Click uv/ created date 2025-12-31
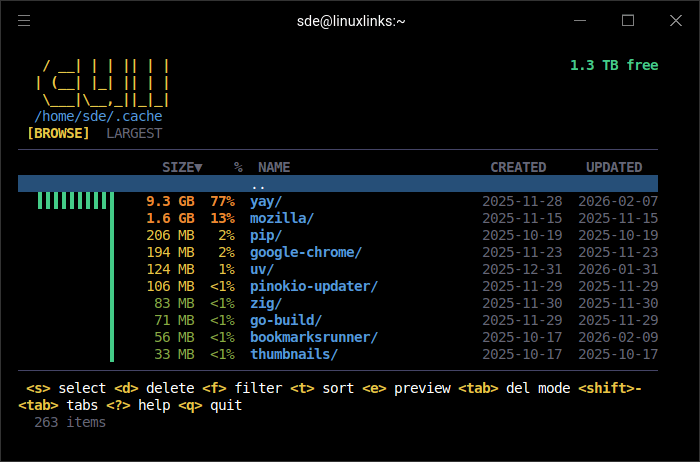This screenshot has width=700, height=462. pyautogui.click(x=522, y=269)
